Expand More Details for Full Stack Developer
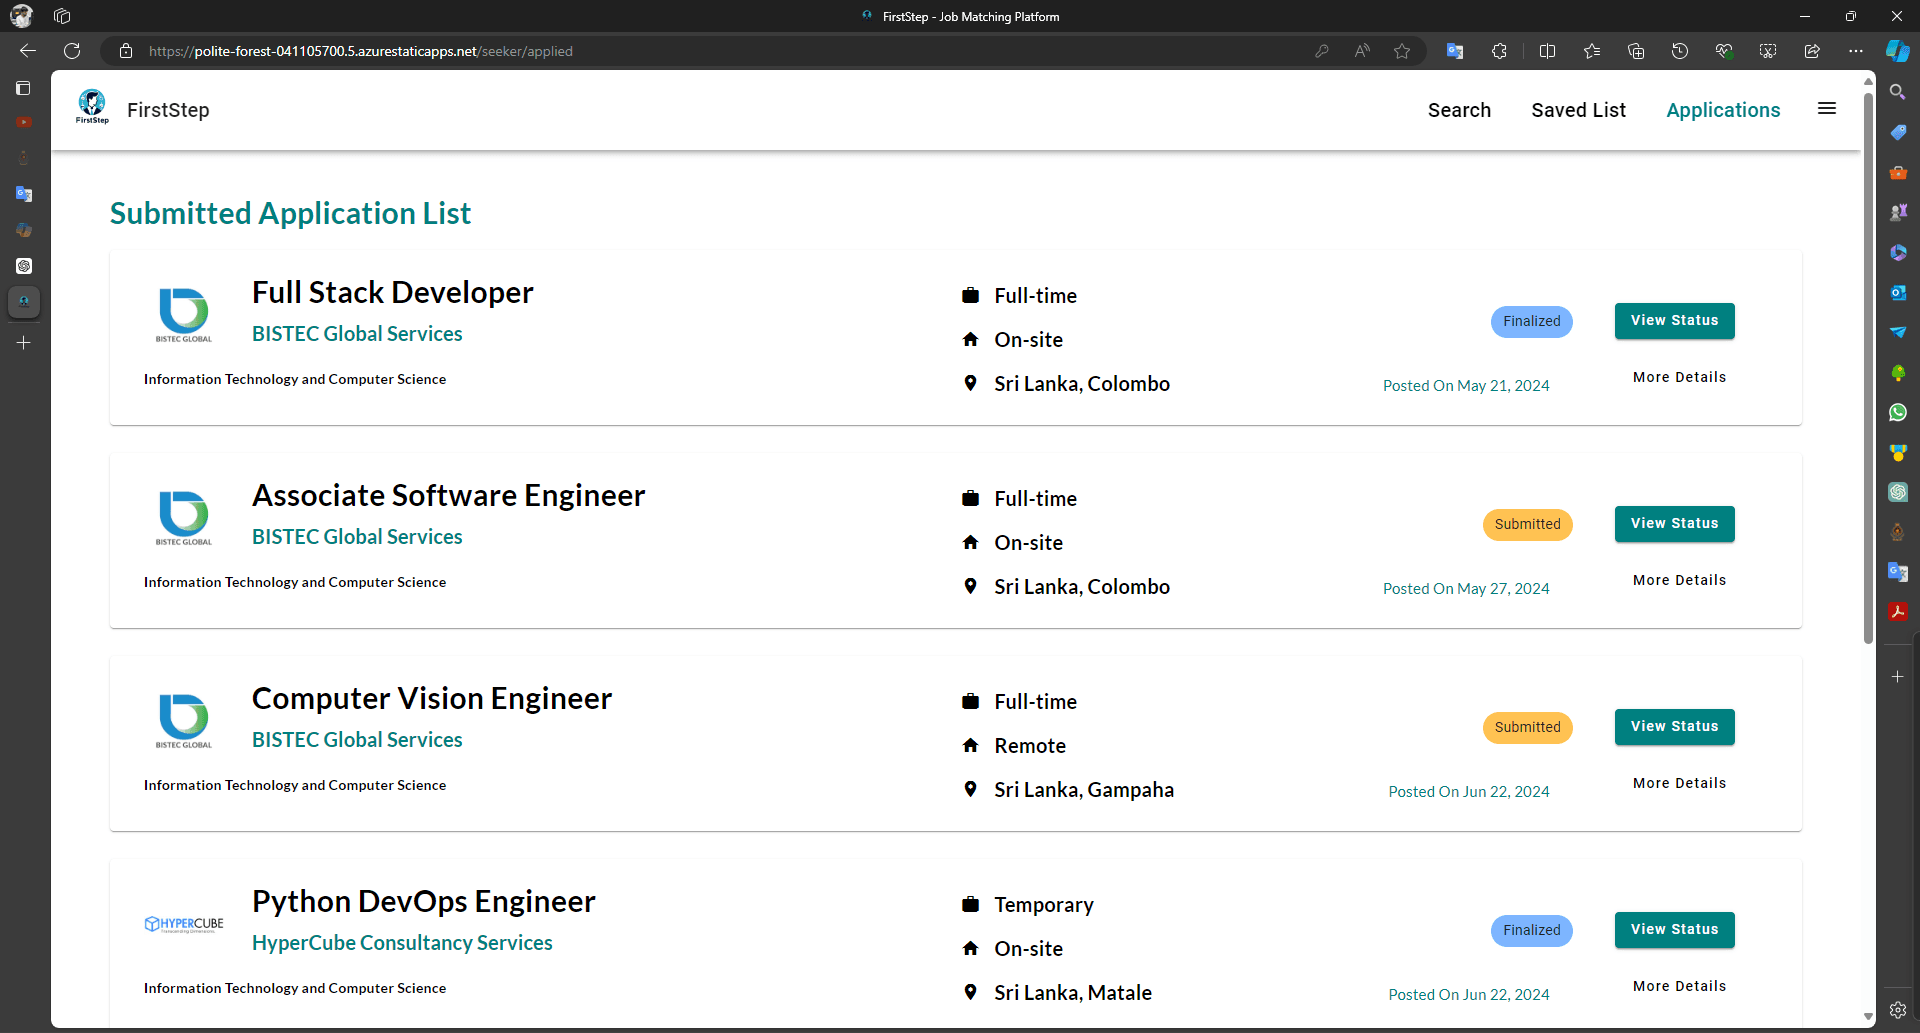This screenshot has width=1920, height=1033. [1679, 377]
